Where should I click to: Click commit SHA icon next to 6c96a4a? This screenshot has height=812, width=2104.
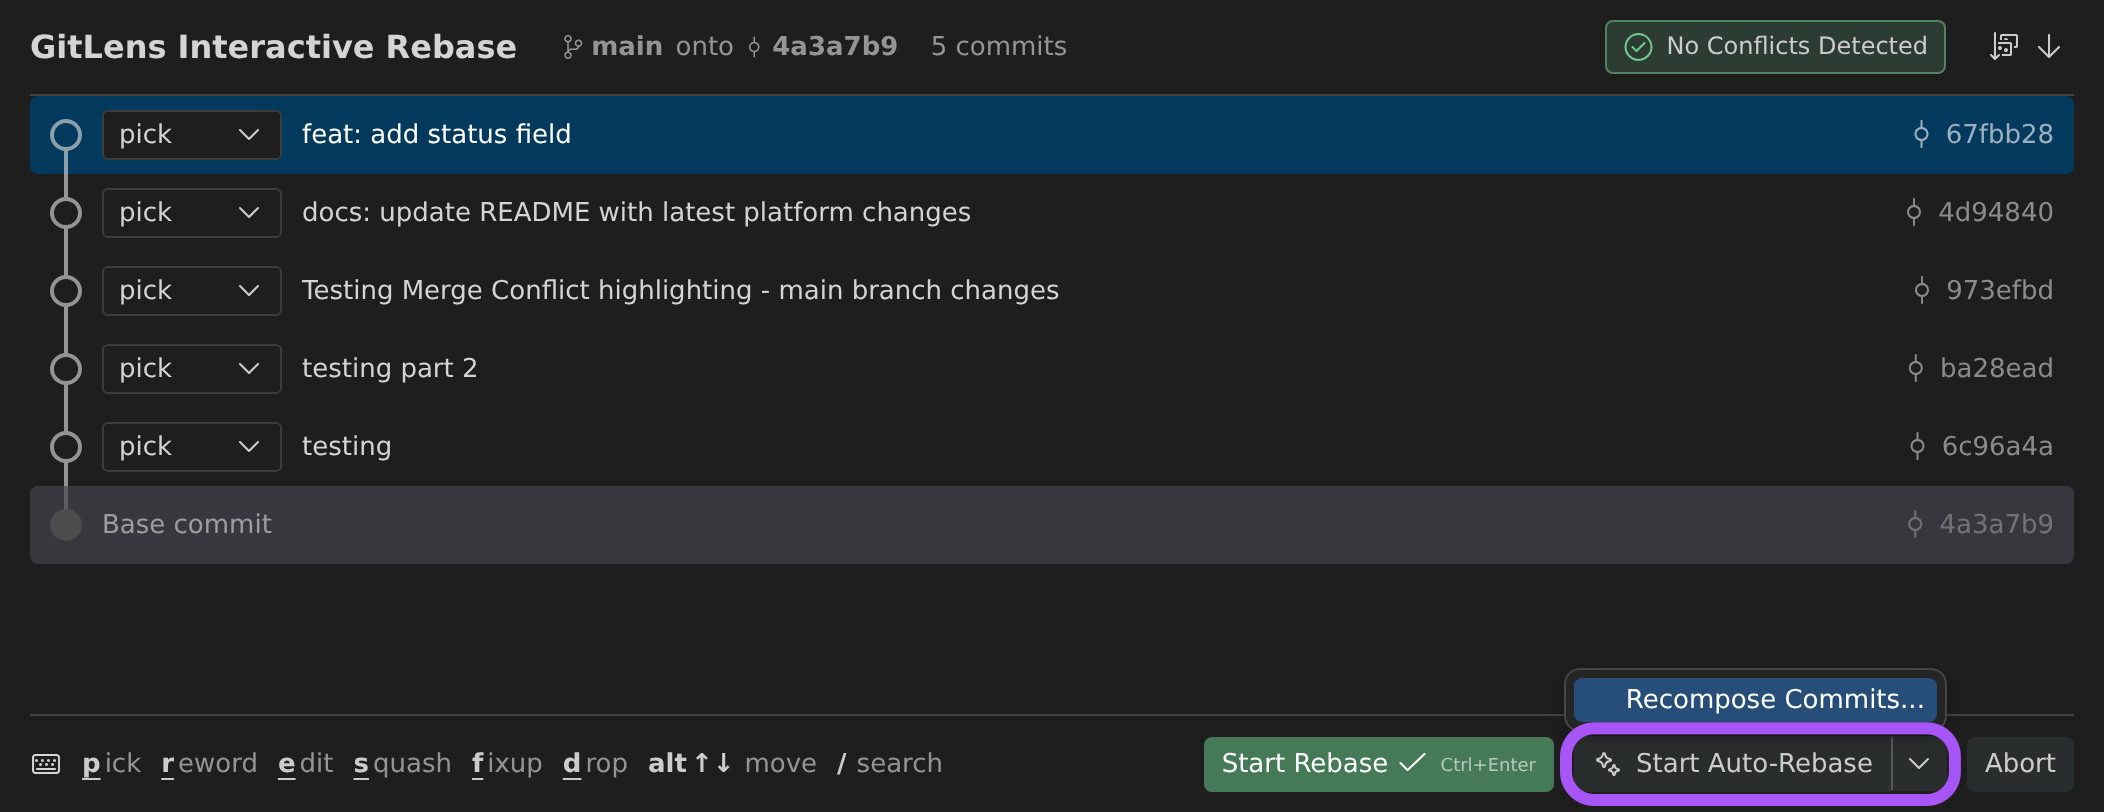point(1917,446)
